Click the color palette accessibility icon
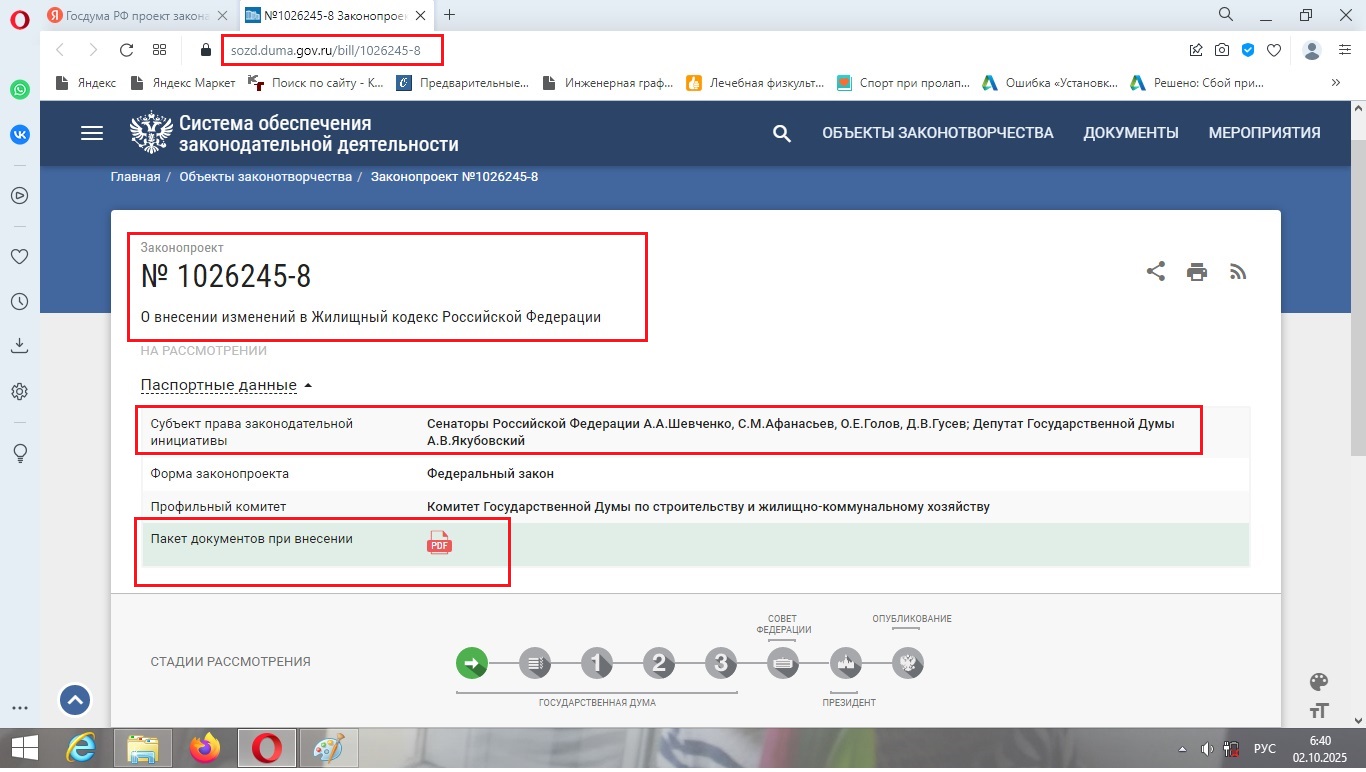 tap(1319, 682)
